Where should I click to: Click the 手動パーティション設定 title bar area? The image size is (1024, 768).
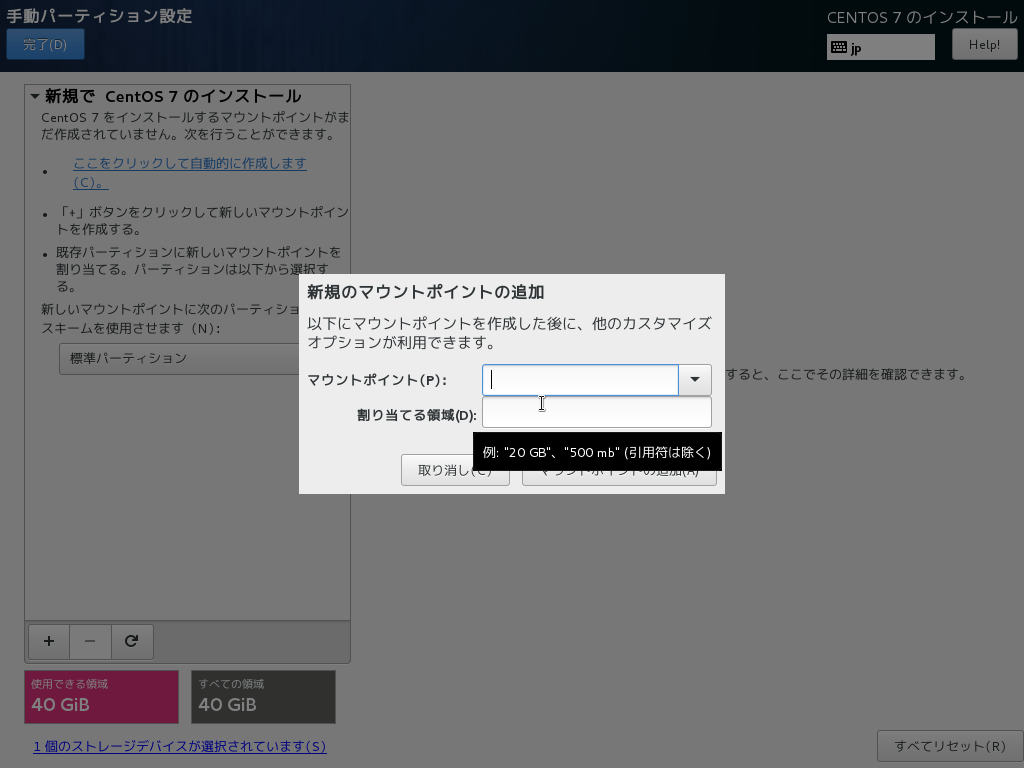(96, 16)
